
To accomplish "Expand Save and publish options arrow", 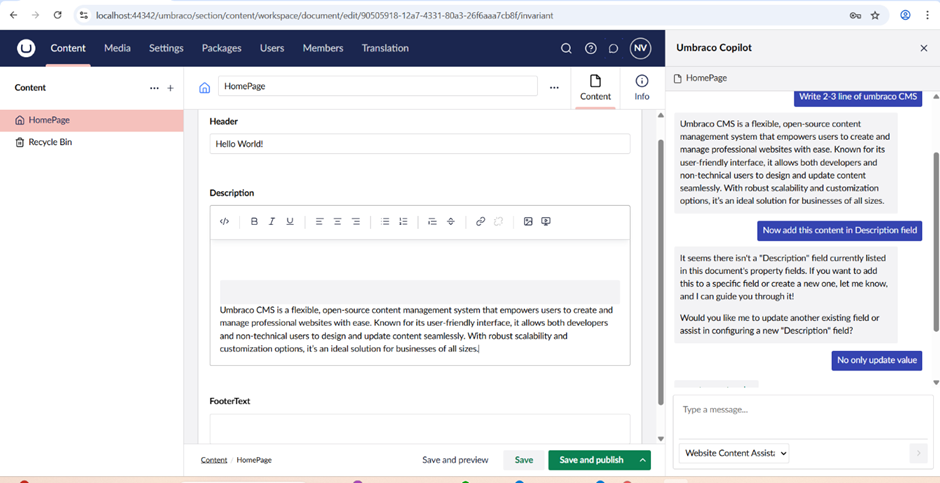I will pyautogui.click(x=642, y=460).
